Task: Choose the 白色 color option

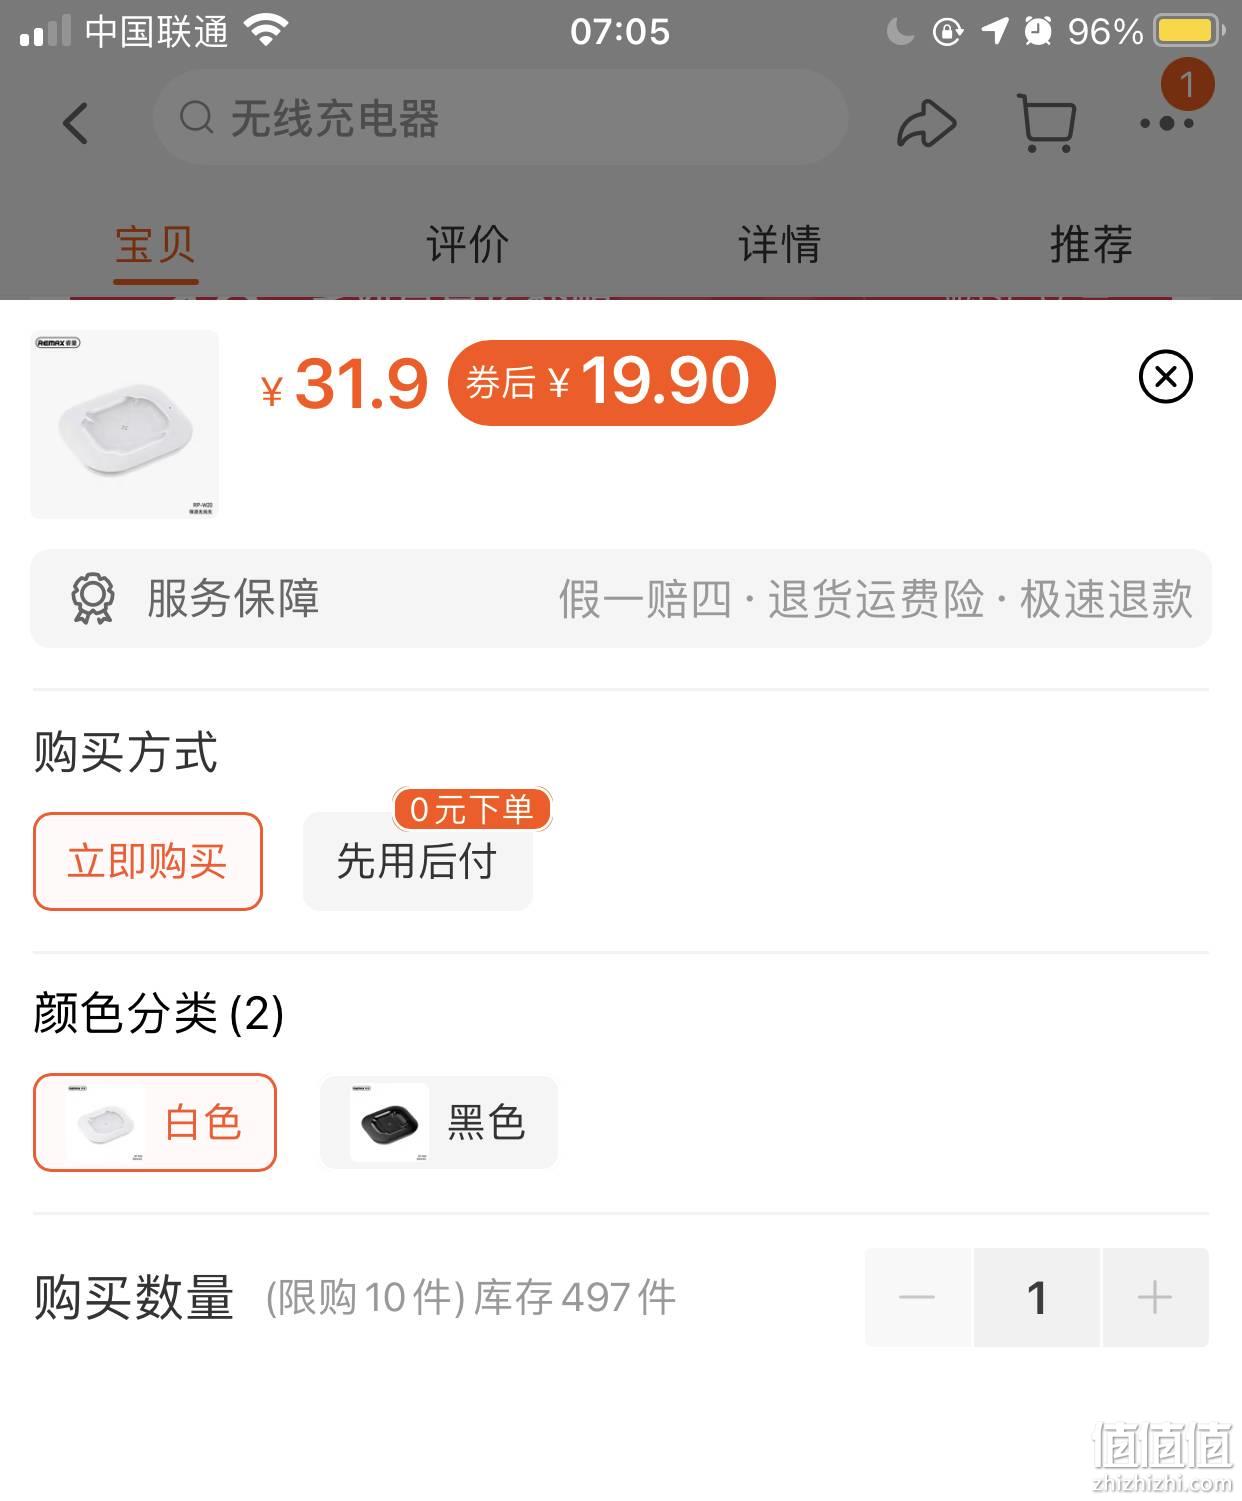Action: (x=155, y=1122)
